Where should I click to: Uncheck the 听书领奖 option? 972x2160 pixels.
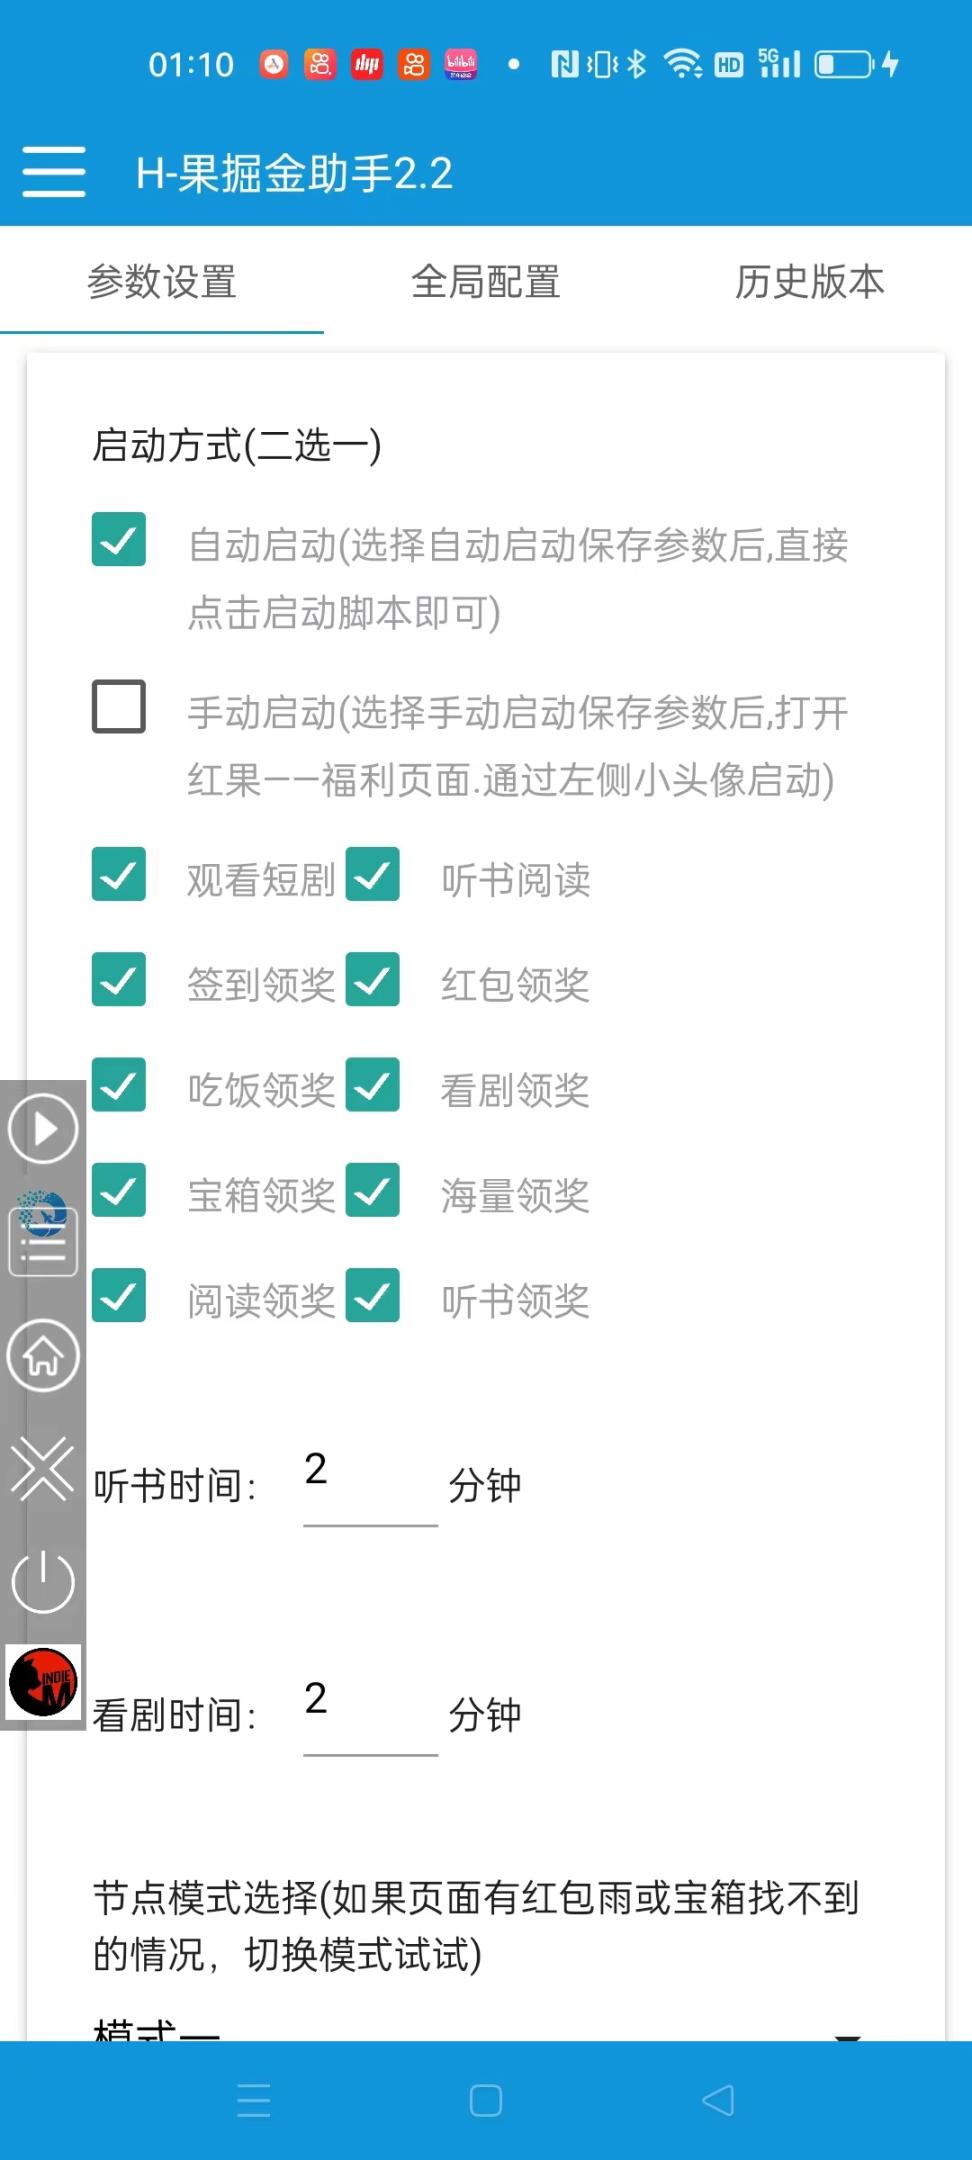point(371,1297)
